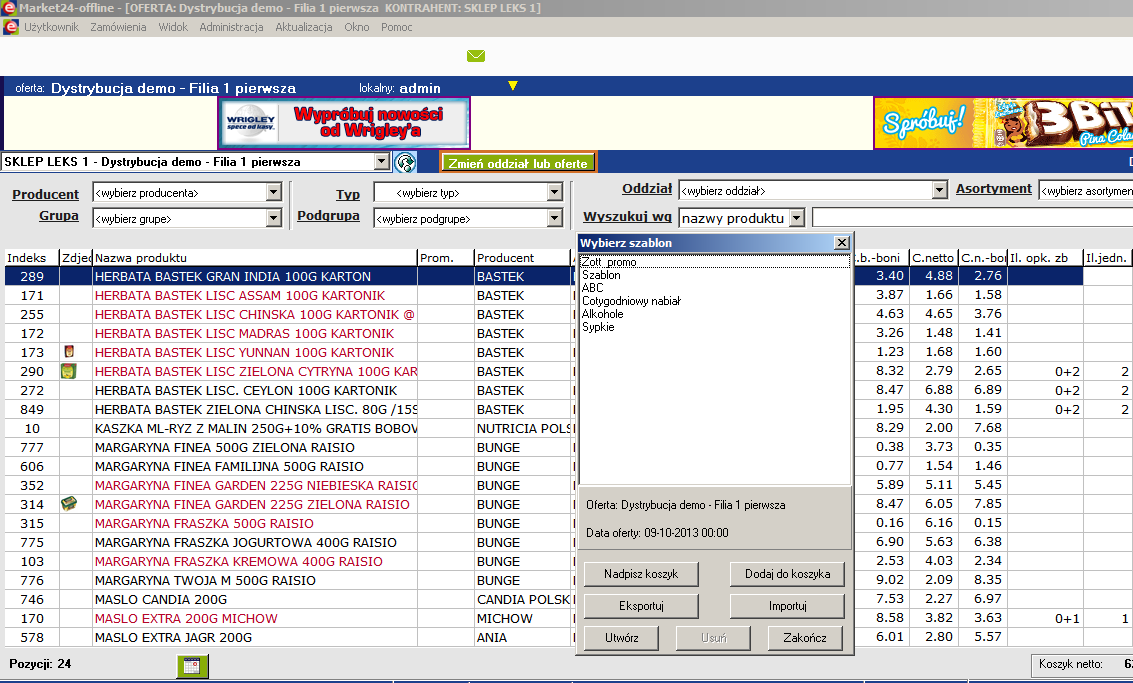Expand the wybierz typ dropdown
The image size is (1133, 683).
pyautogui.click(x=554, y=192)
